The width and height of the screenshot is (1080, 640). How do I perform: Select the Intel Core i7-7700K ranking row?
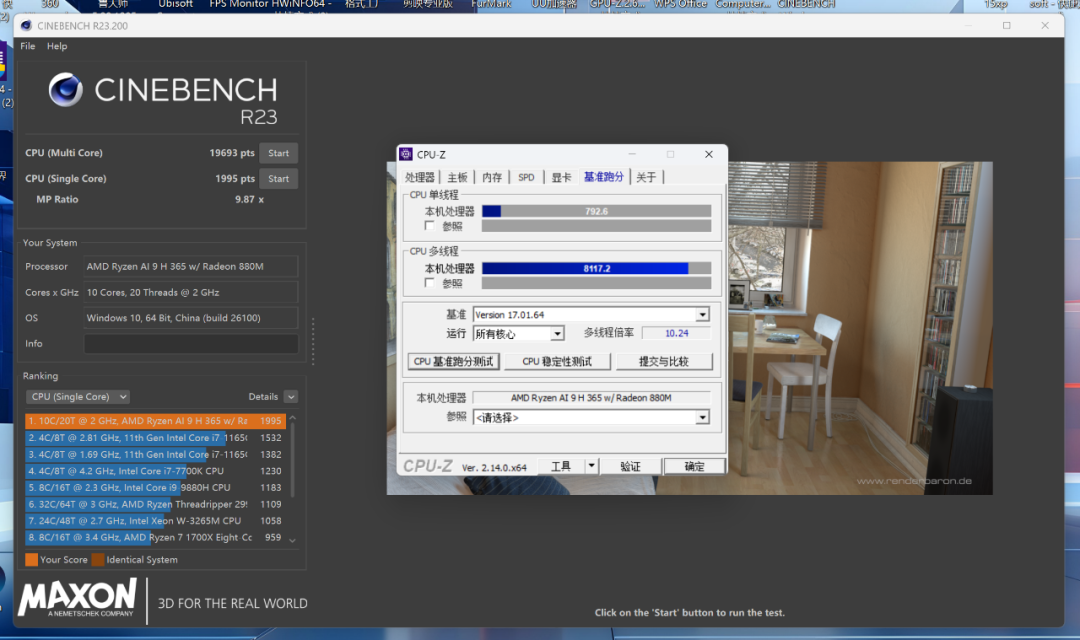coord(155,471)
